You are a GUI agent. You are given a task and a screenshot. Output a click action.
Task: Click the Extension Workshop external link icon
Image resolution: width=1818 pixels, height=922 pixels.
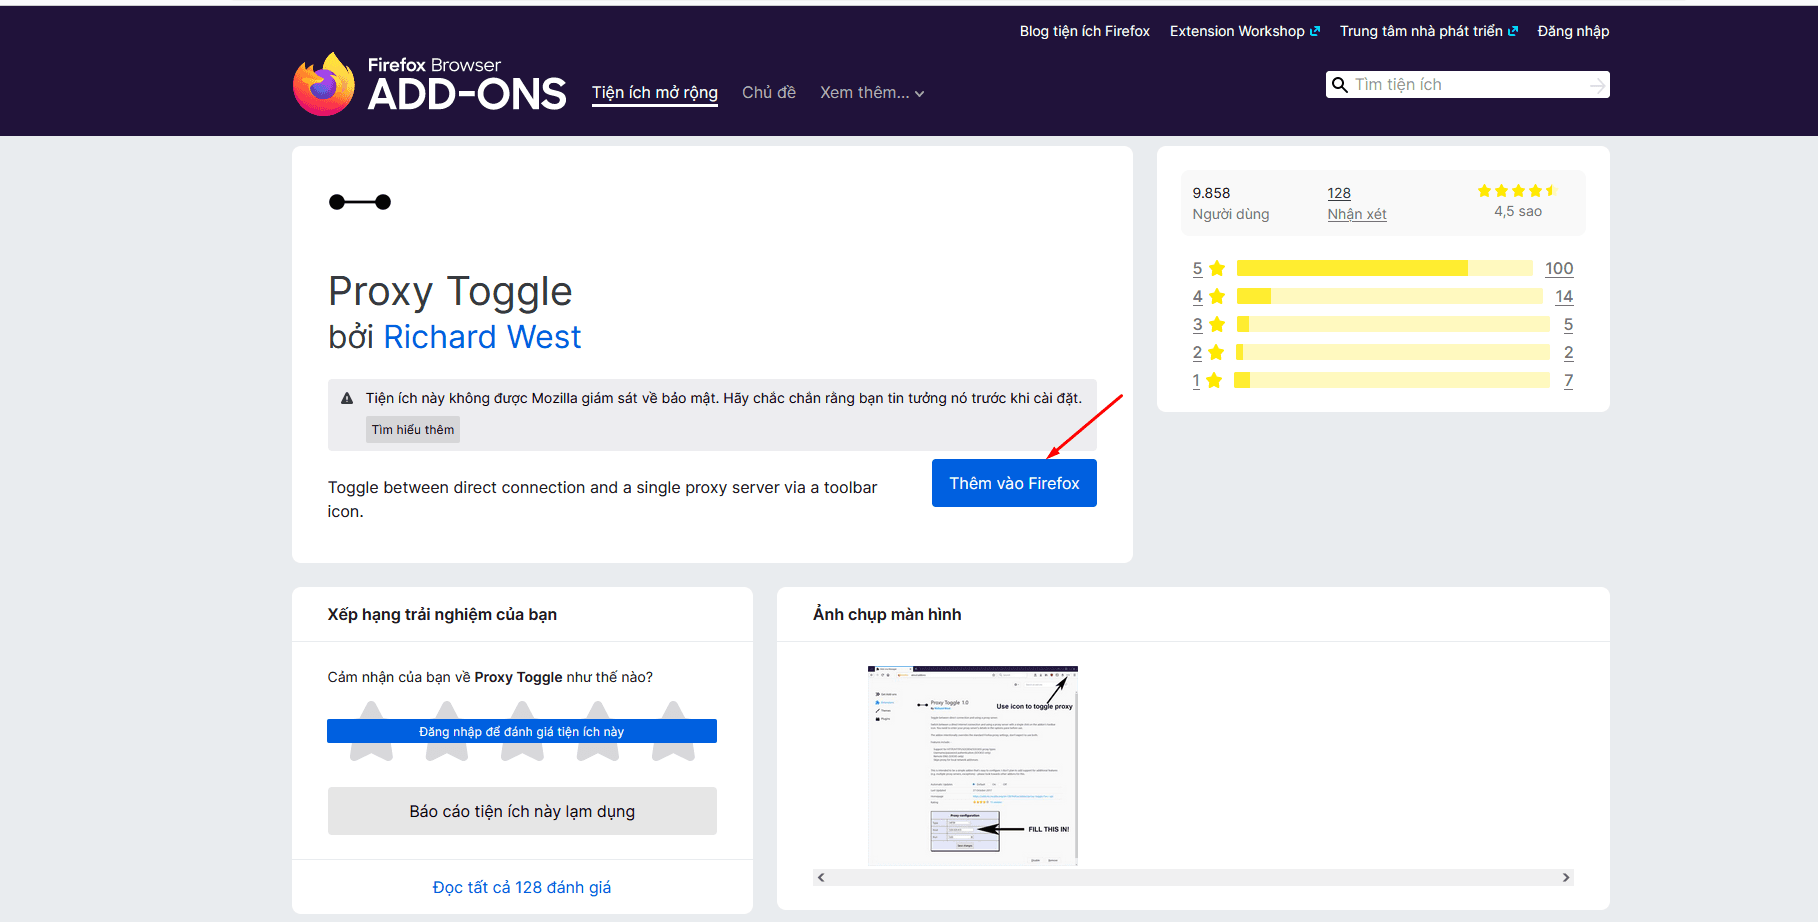[x=1315, y=31]
